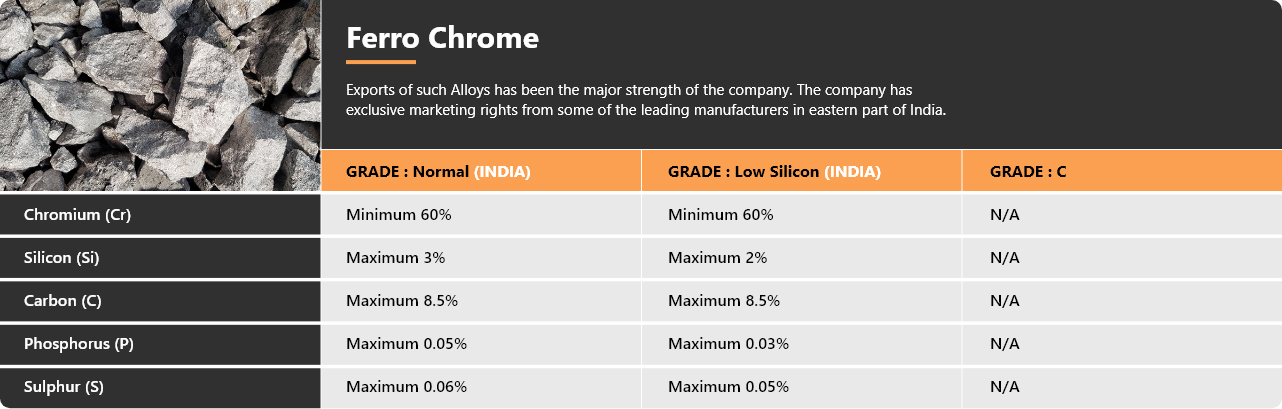Click the N/A cell in Chromium row
Viewport: 1282px width, 409px height.
tap(1122, 215)
